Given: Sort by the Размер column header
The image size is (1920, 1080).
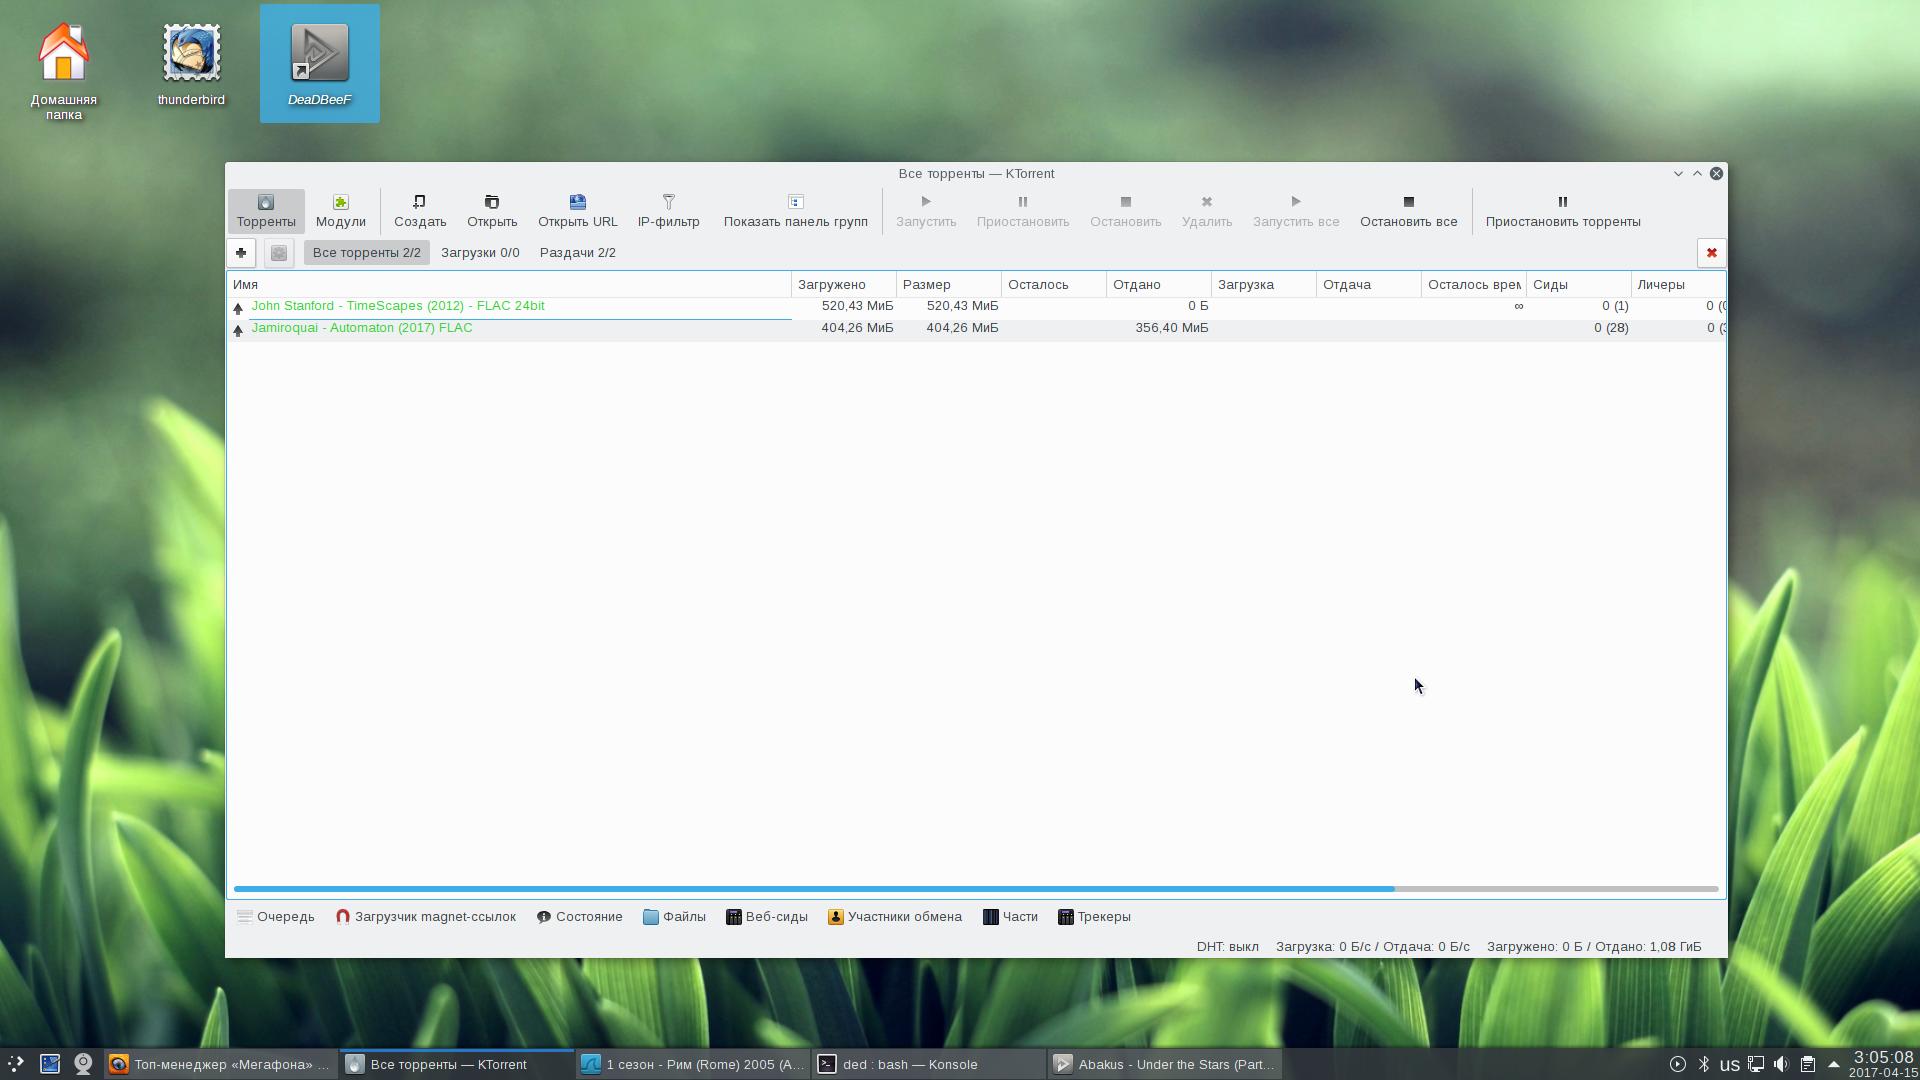Looking at the screenshot, I should (x=949, y=285).
